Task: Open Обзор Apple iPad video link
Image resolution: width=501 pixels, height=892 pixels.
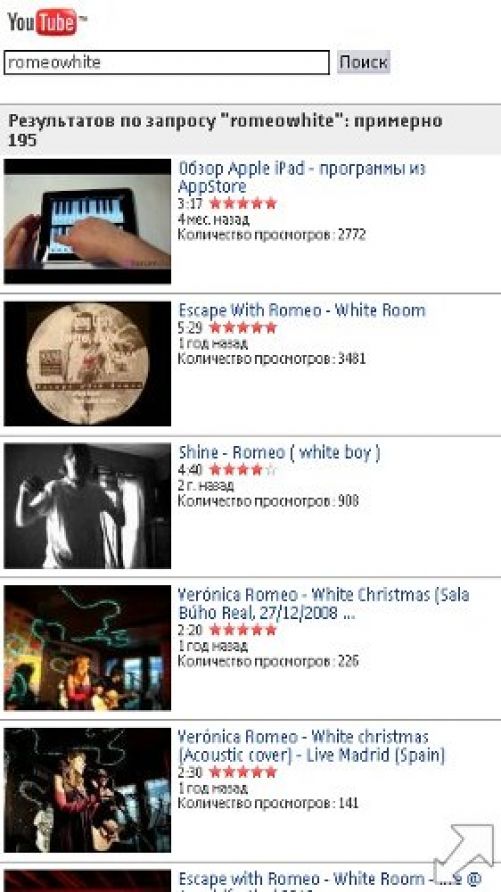Action: pyautogui.click(x=301, y=177)
